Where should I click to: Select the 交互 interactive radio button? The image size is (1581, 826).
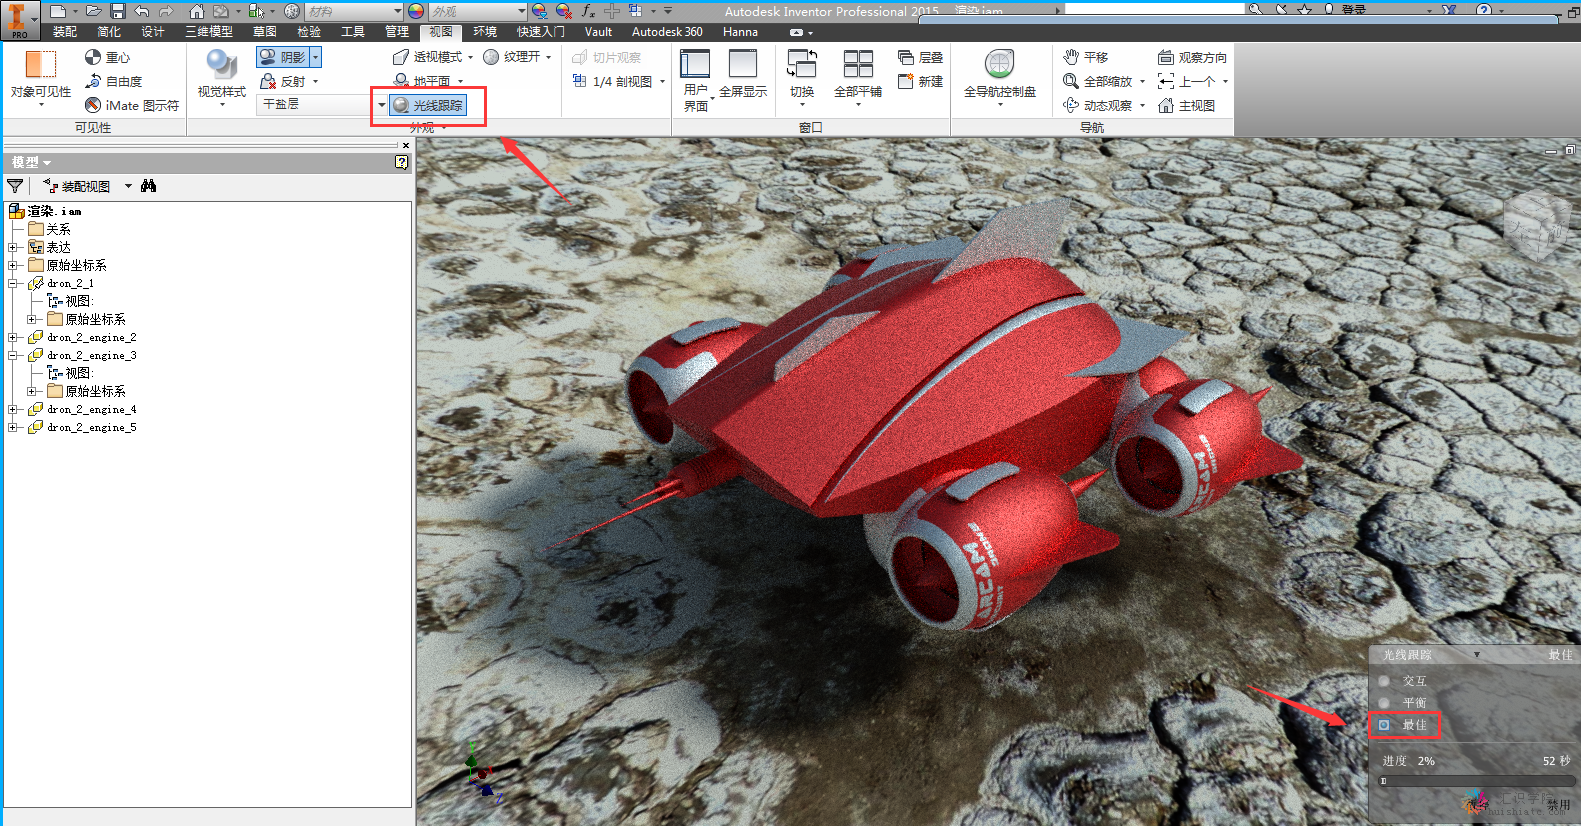click(1385, 681)
